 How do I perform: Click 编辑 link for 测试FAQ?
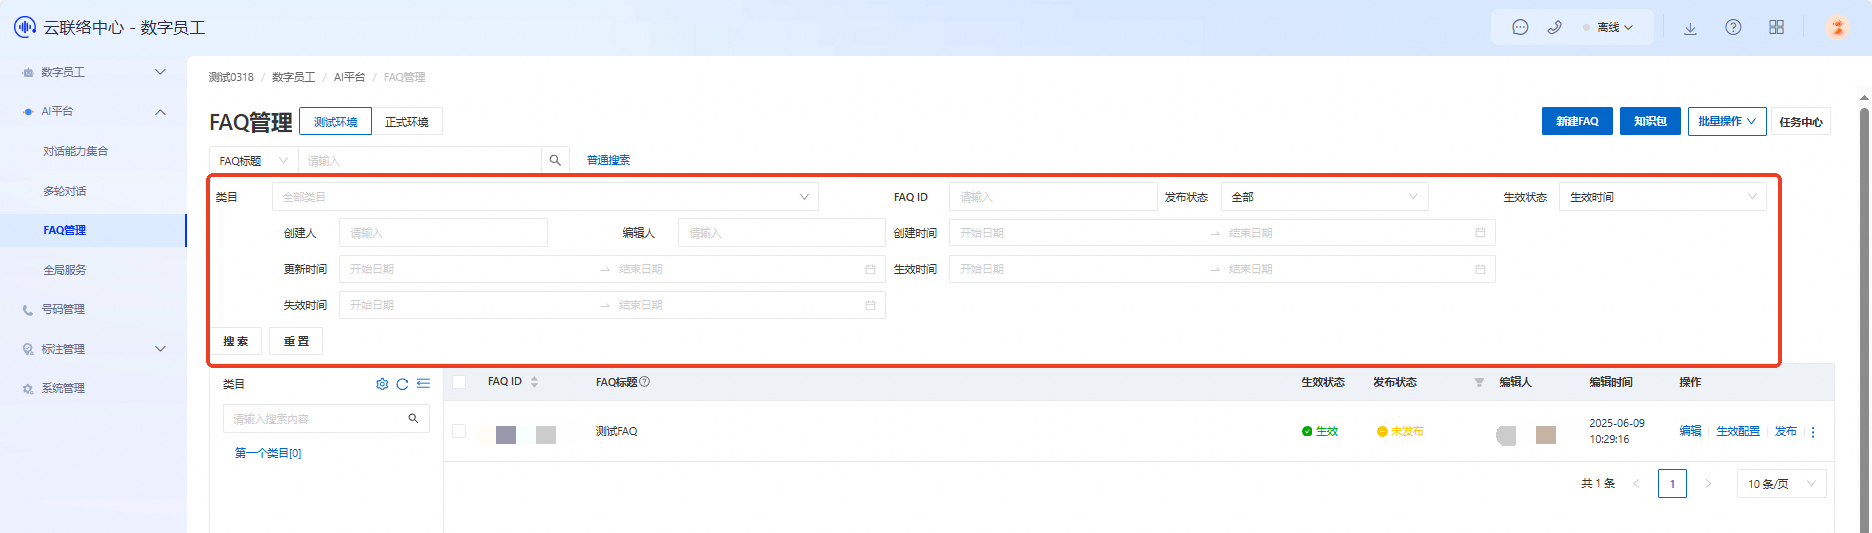(1690, 431)
